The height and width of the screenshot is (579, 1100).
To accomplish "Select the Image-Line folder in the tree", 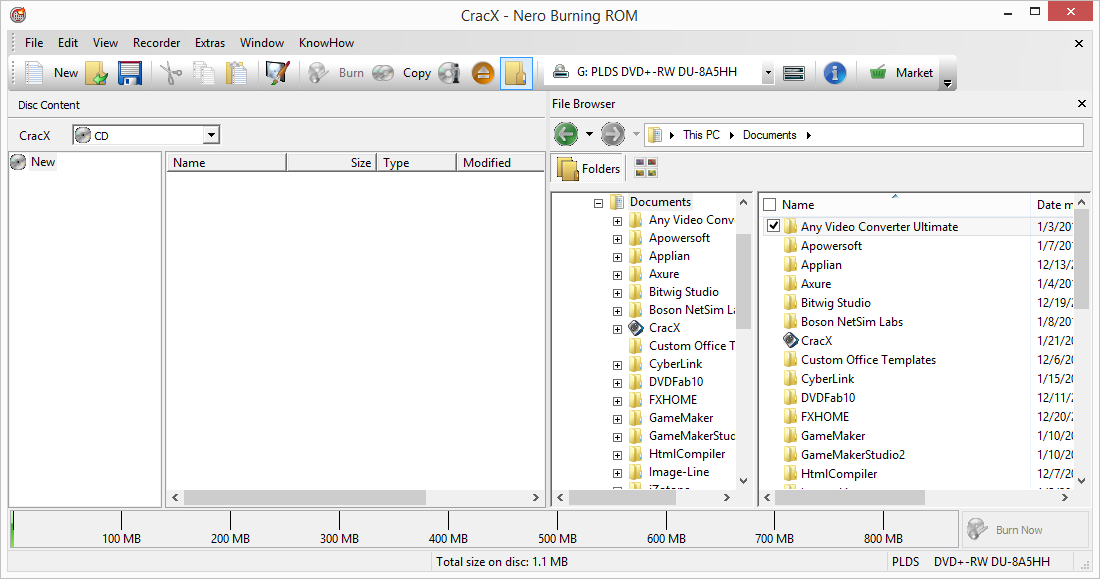I will (678, 472).
